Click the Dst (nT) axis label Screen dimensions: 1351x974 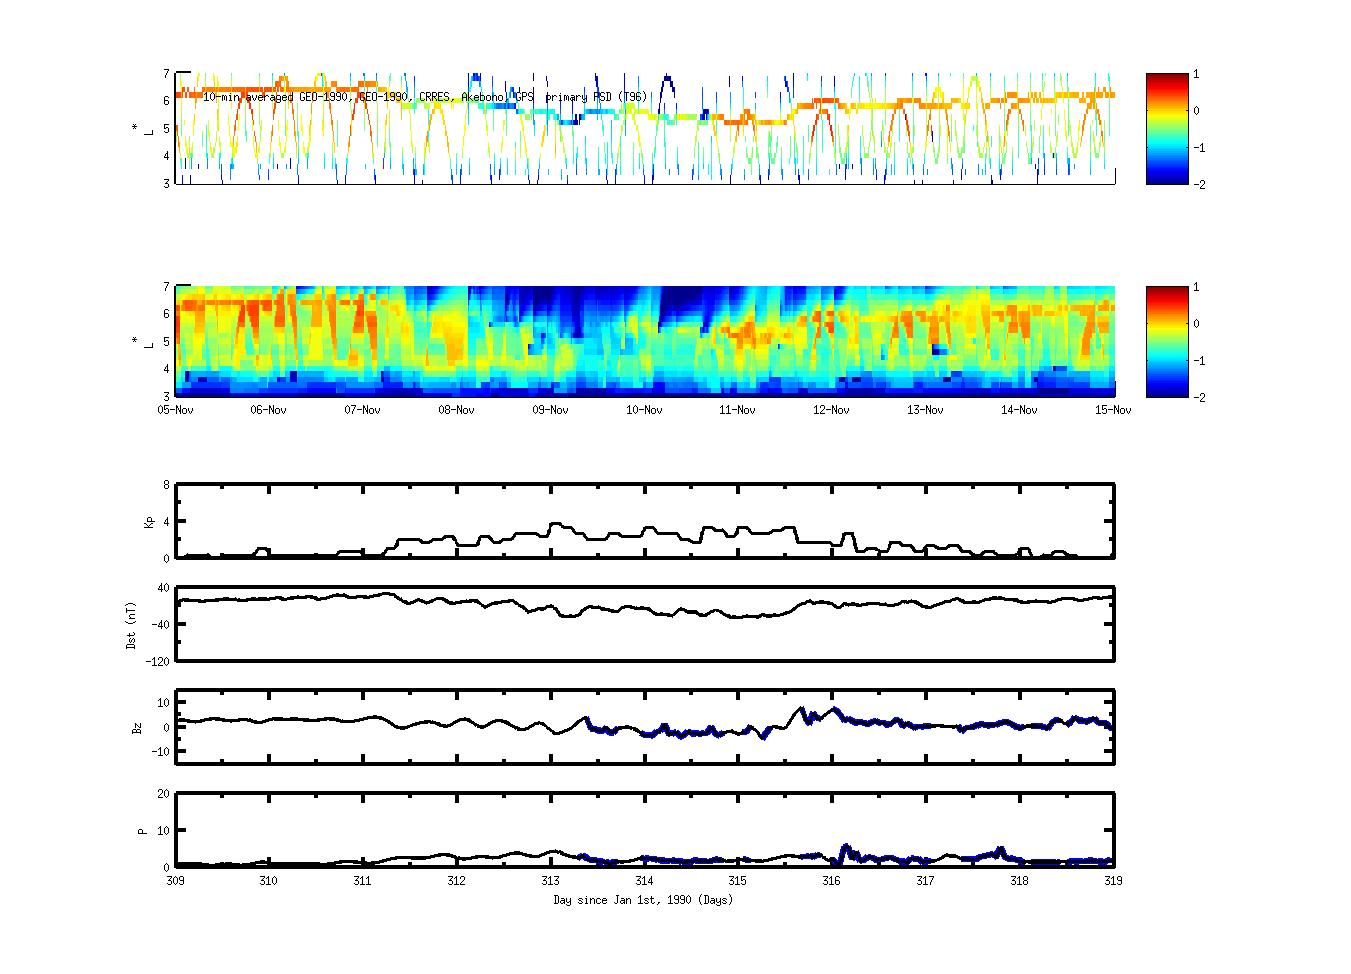[132, 625]
